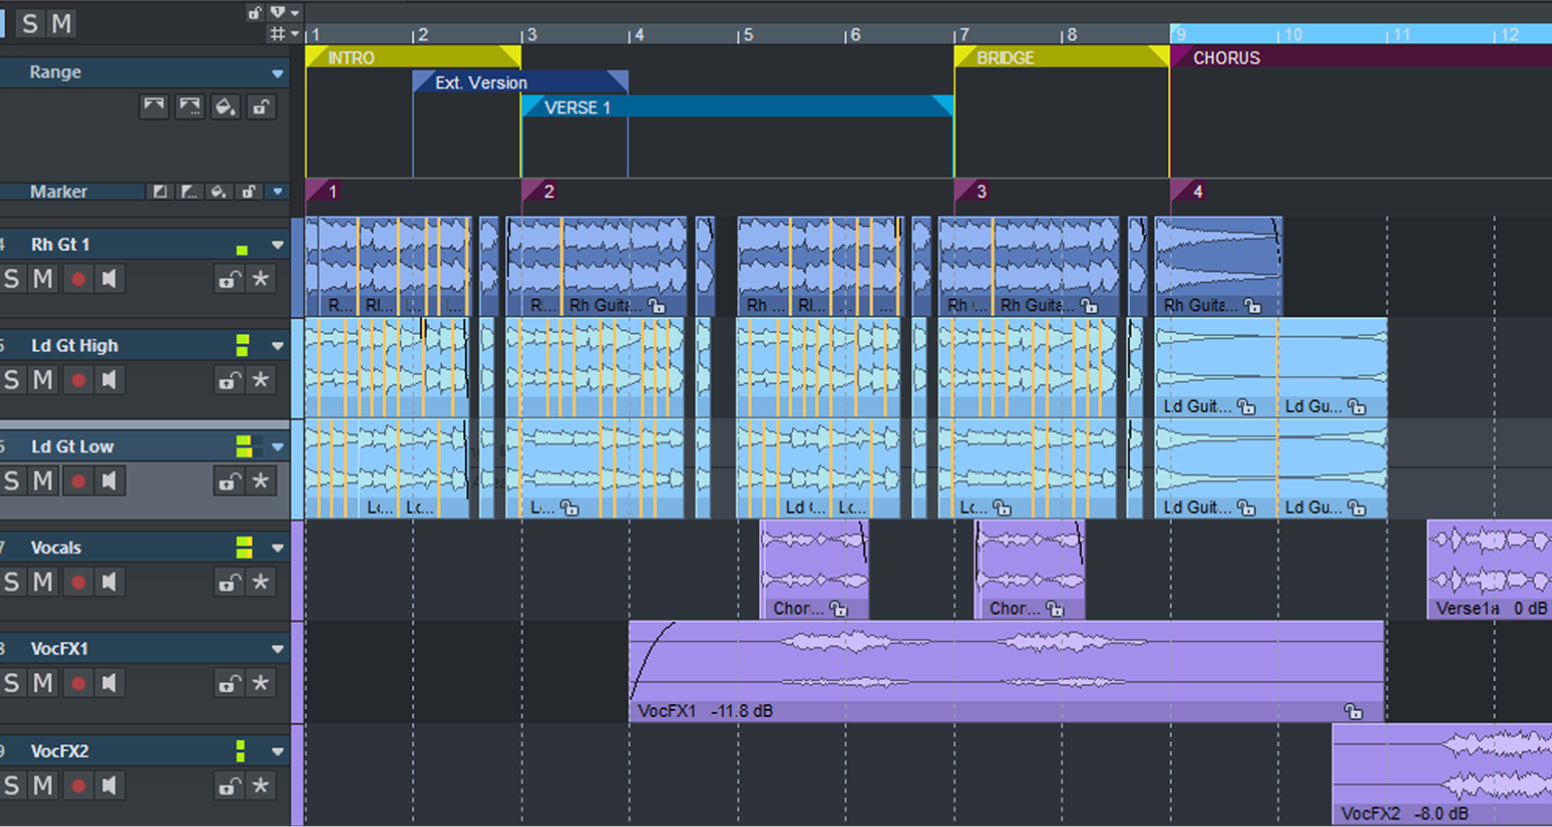The image size is (1552, 827).
Task: Click the add-marker-with-options icon in the Marker track
Action: point(189,191)
